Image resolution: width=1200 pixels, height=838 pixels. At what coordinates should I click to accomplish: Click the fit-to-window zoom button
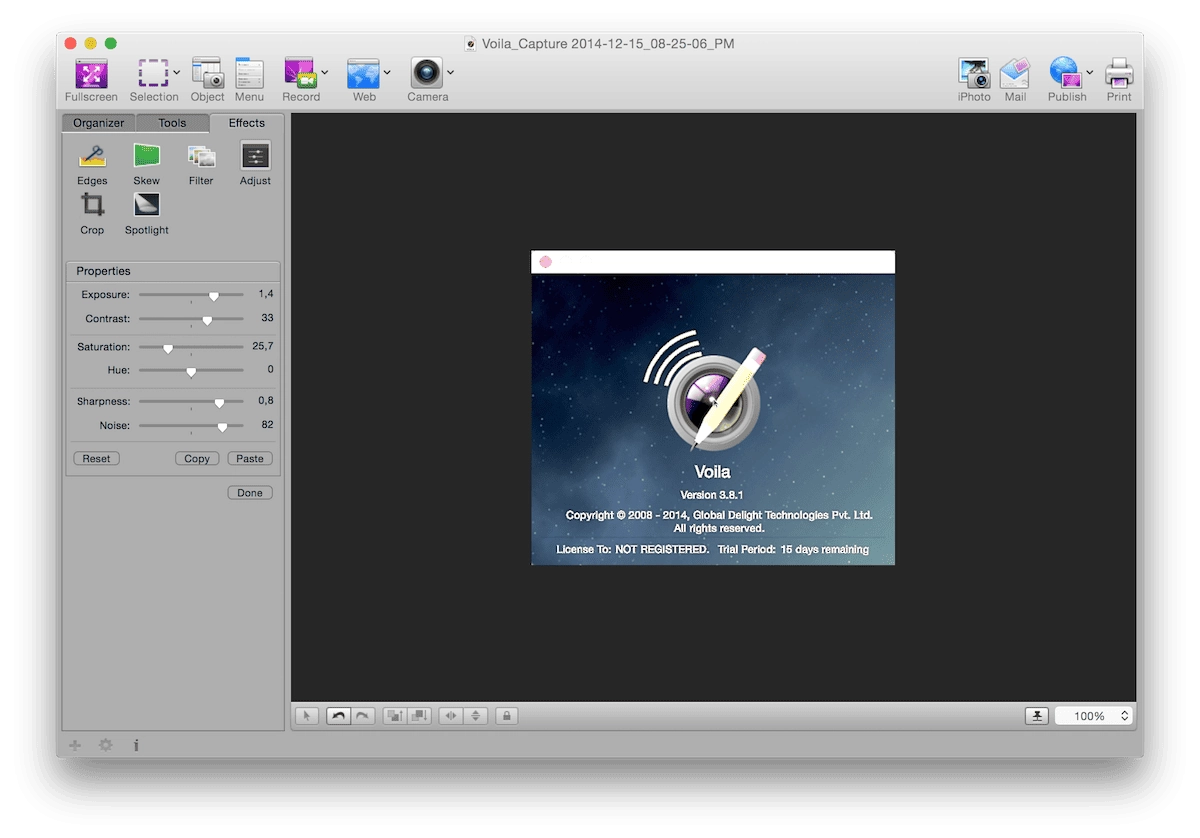(1037, 715)
